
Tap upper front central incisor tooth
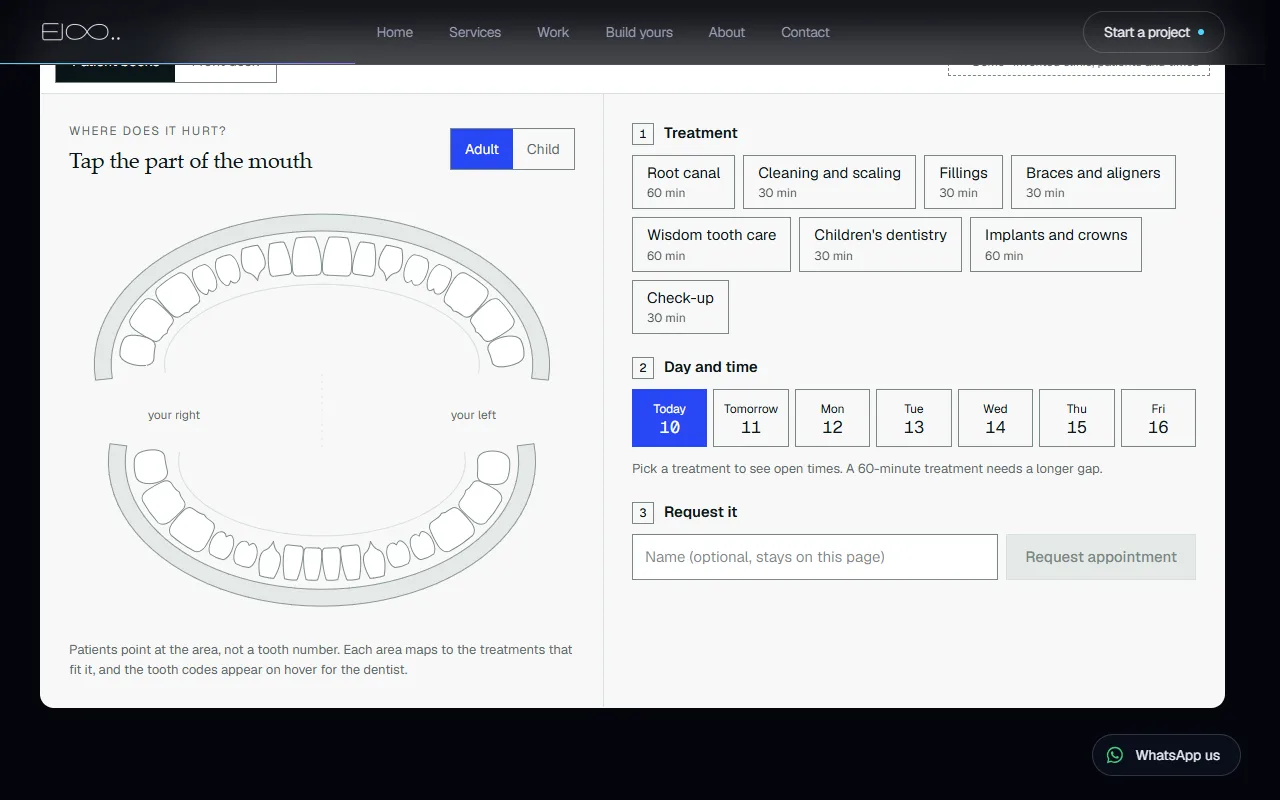[x=307, y=256]
